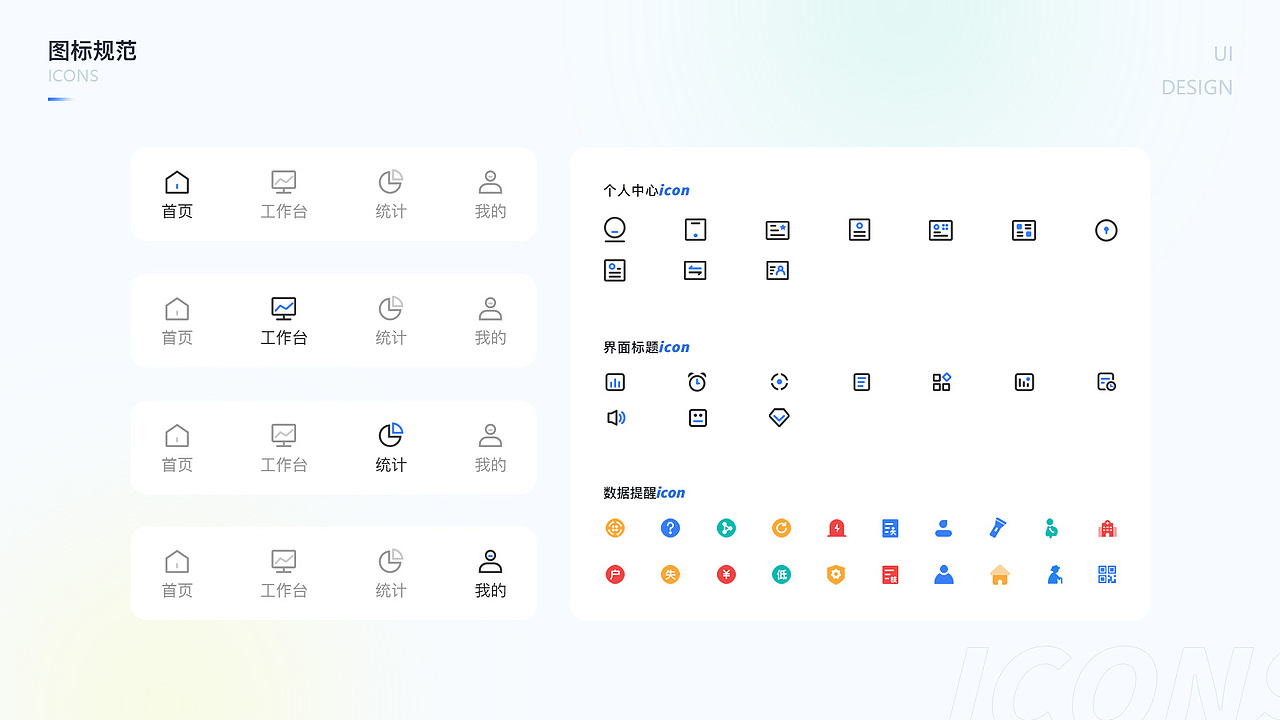Click the QR code icon at 数据提醒 row end
The height and width of the screenshot is (720, 1280).
(x=1106, y=574)
